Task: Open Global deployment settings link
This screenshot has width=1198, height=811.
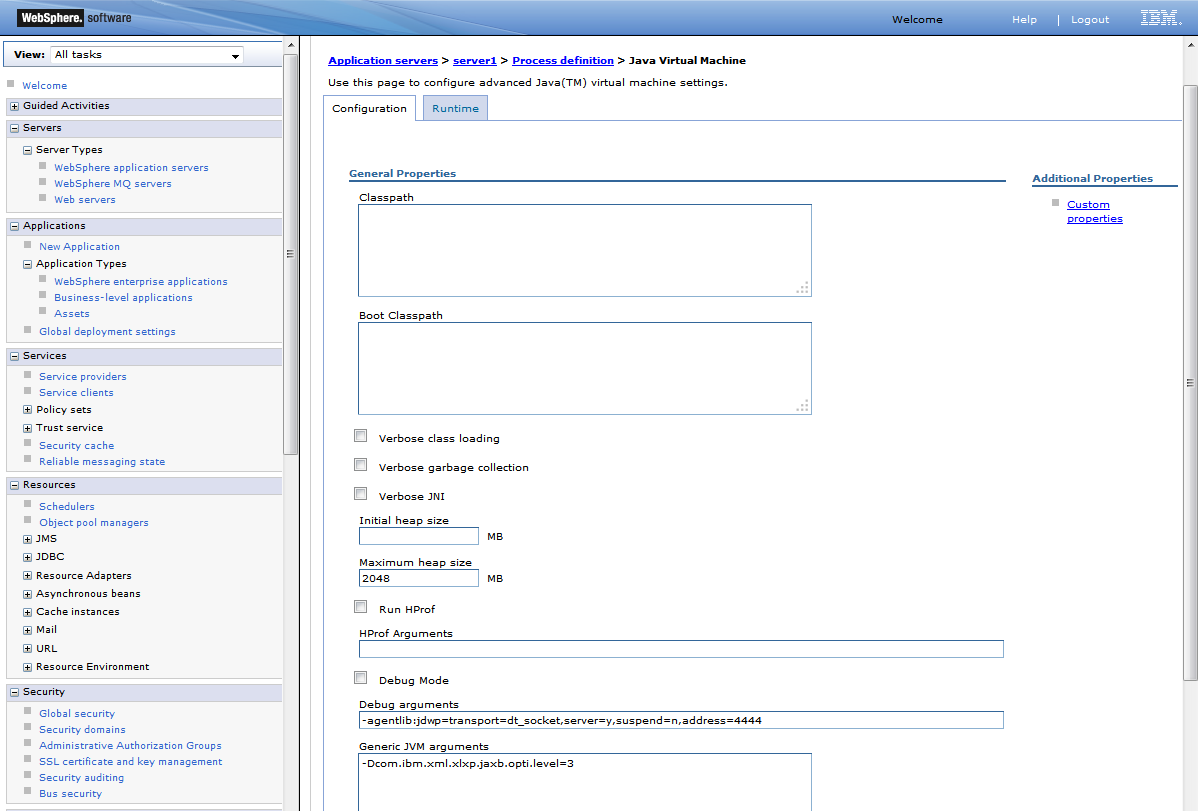Action: tap(108, 332)
